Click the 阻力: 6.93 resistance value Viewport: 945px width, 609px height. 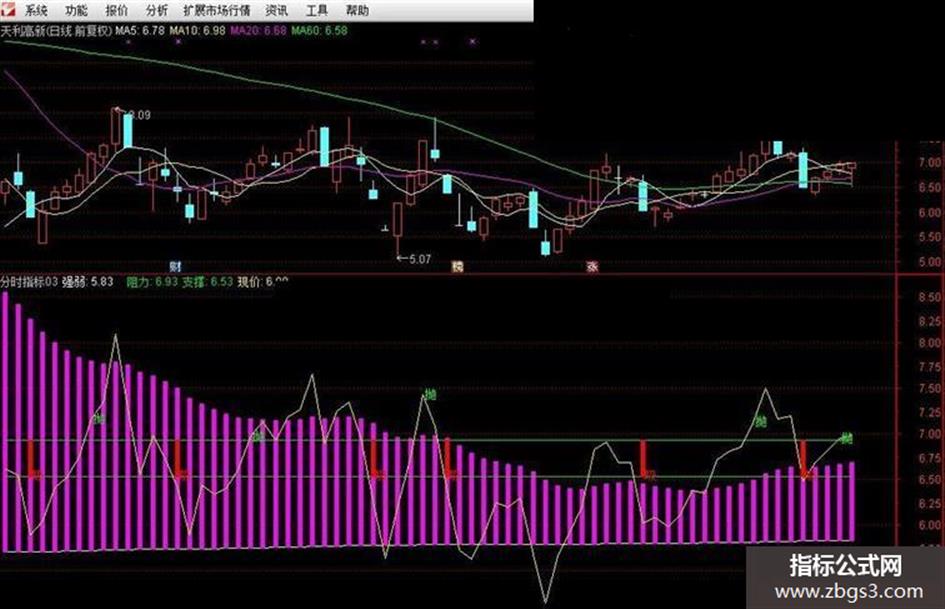152,282
